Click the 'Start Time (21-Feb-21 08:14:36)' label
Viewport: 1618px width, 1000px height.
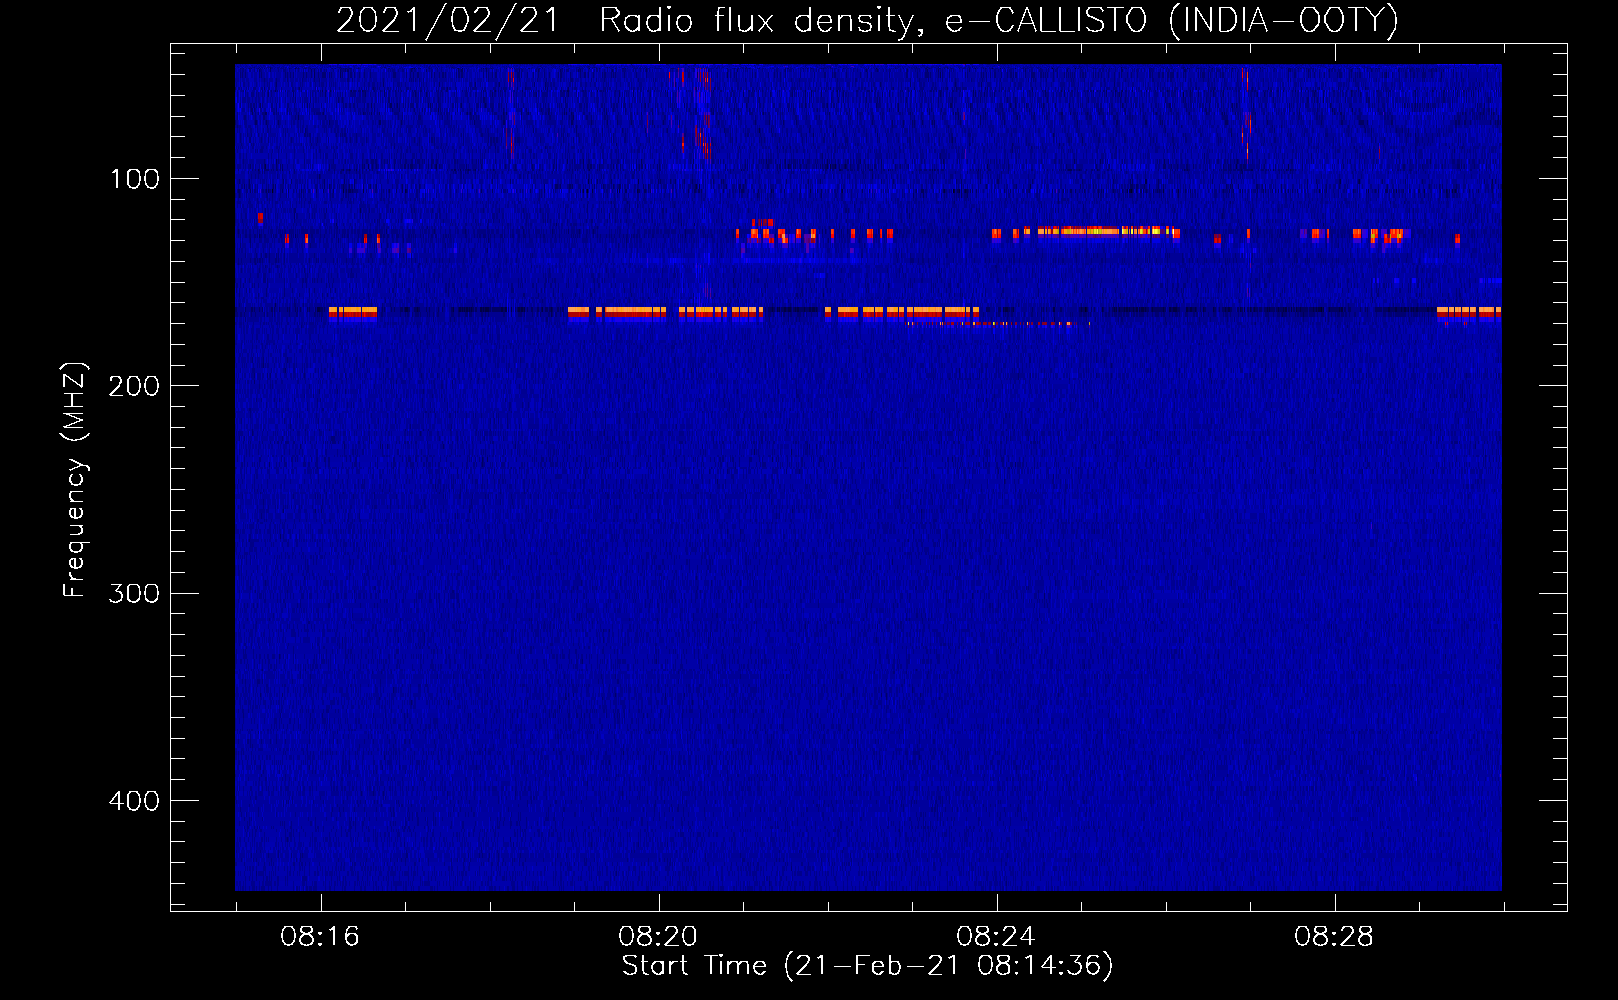[x=867, y=966]
